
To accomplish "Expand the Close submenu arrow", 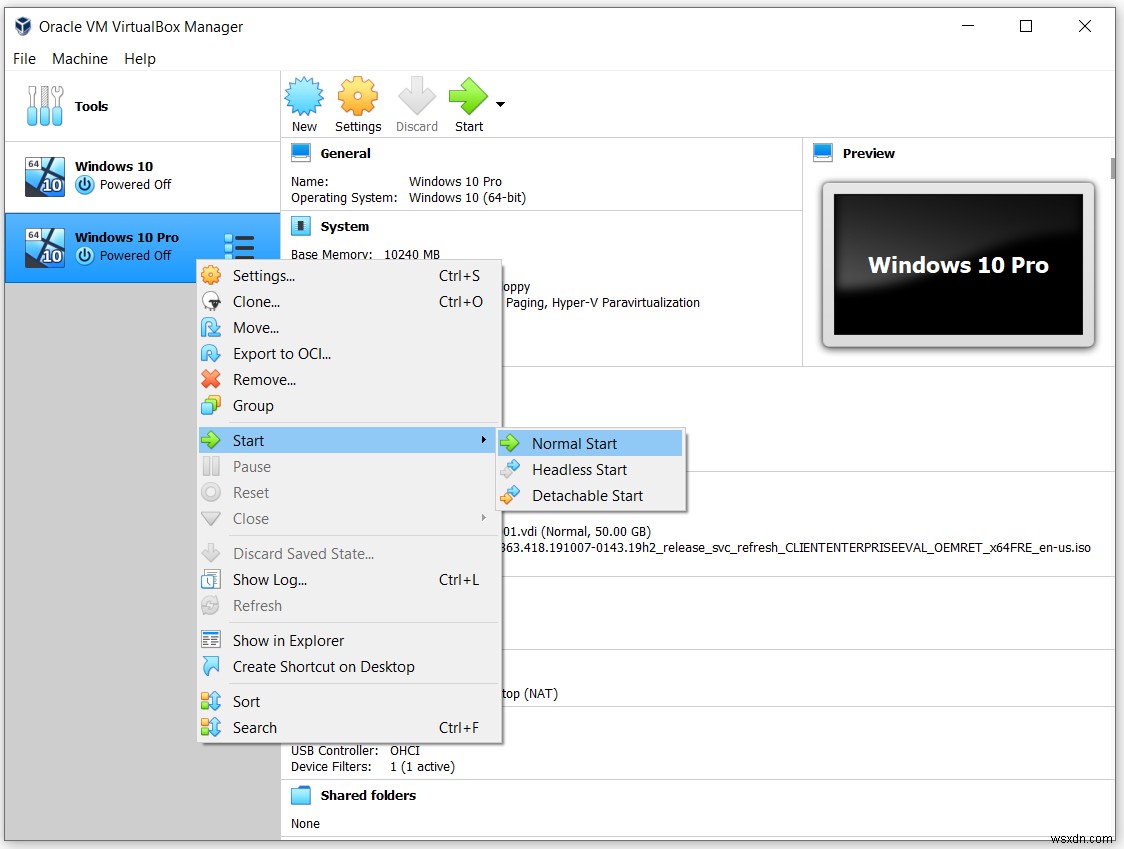I will tap(484, 519).
